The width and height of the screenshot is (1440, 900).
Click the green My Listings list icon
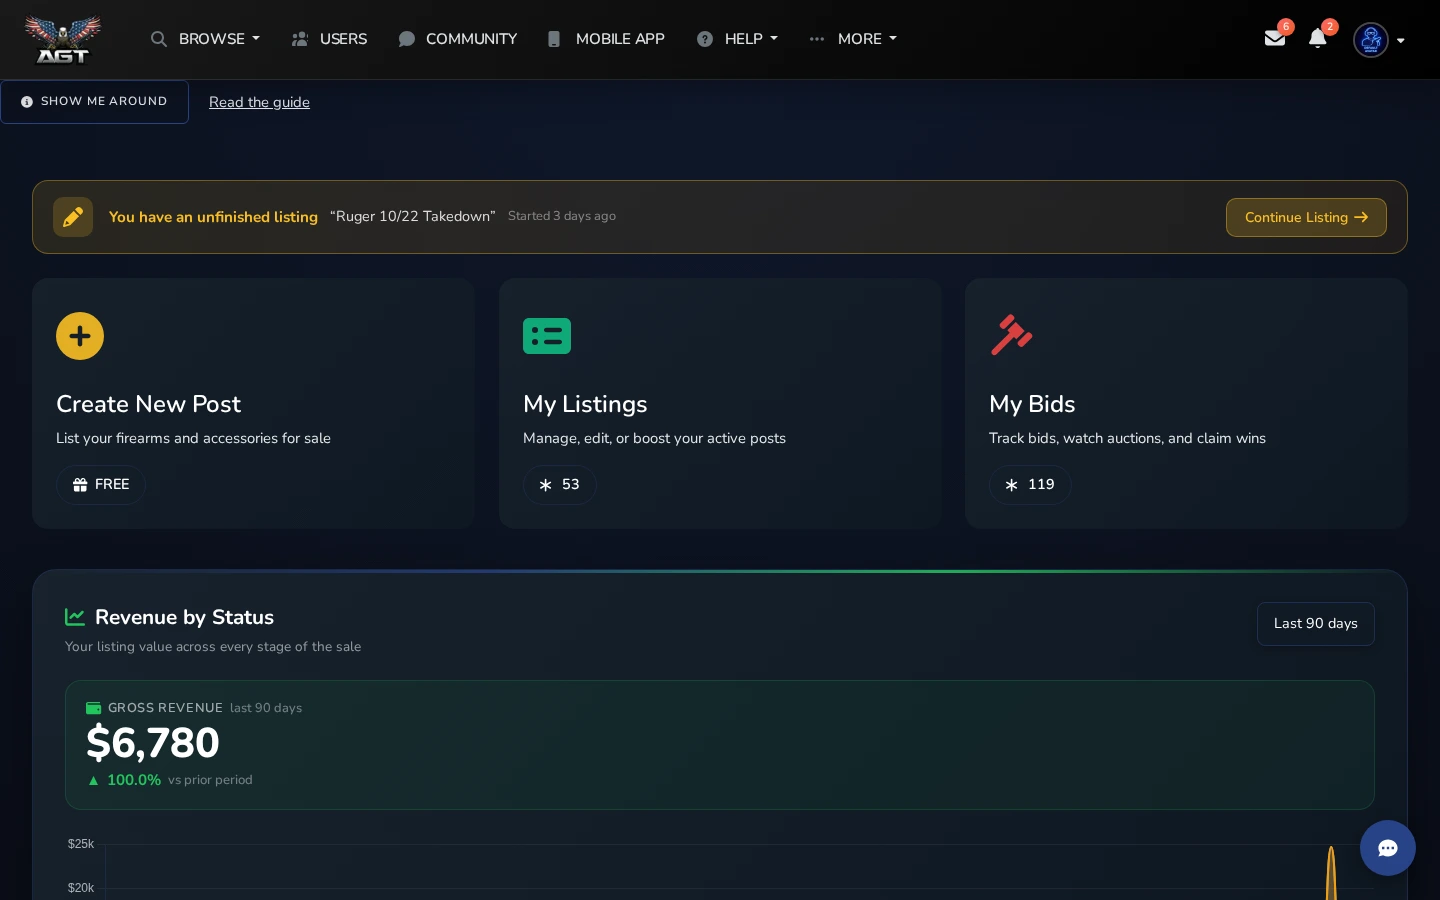tap(547, 336)
